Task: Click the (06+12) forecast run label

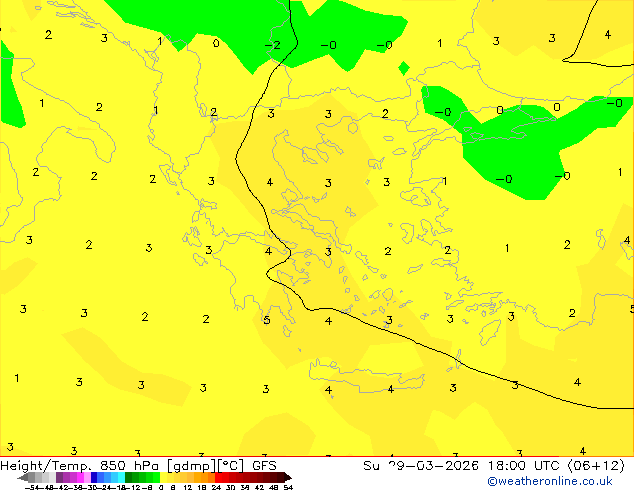Action: click(597, 466)
